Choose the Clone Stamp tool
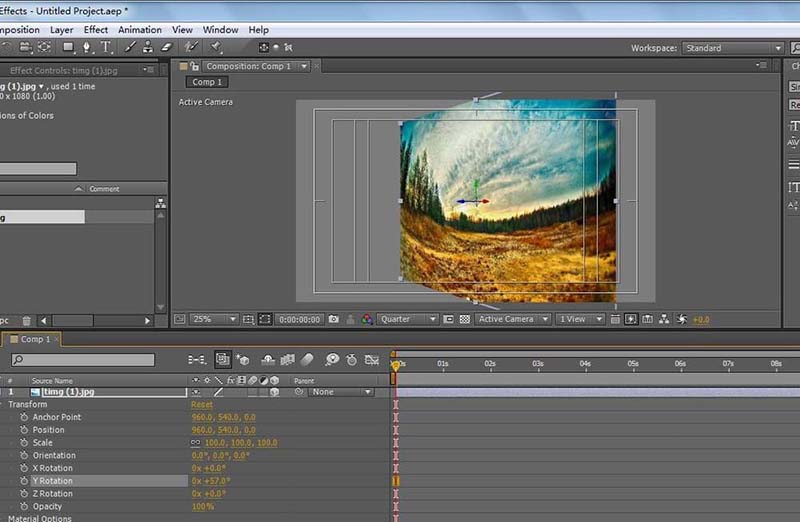 [x=148, y=47]
